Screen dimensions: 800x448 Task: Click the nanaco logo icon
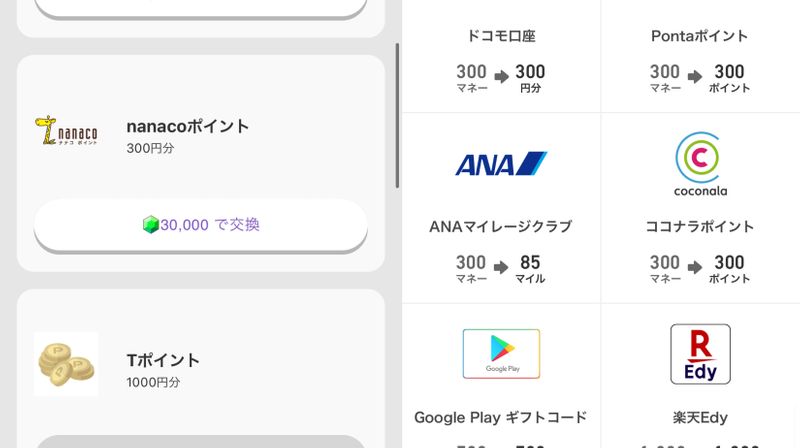pyautogui.click(x=66, y=131)
